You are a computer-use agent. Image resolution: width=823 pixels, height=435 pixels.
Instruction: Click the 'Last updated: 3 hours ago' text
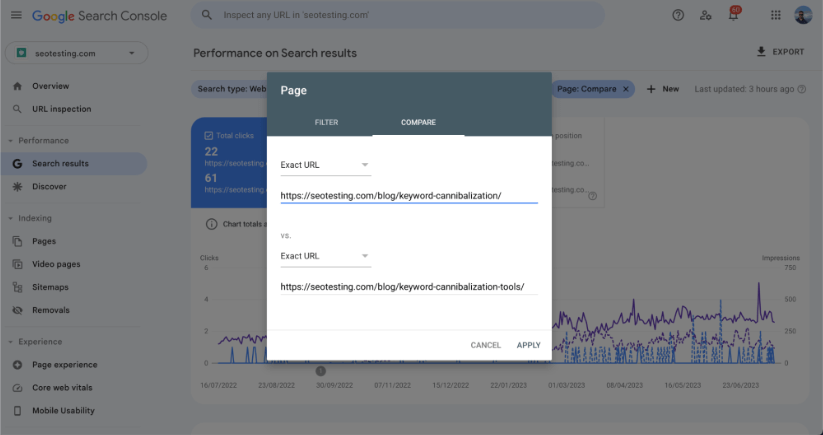click(744, 89)
